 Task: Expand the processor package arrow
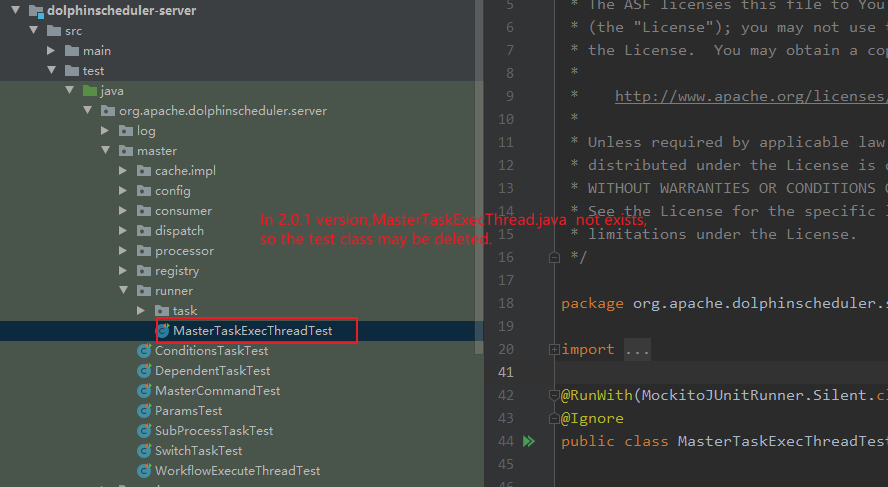[123, 250]
